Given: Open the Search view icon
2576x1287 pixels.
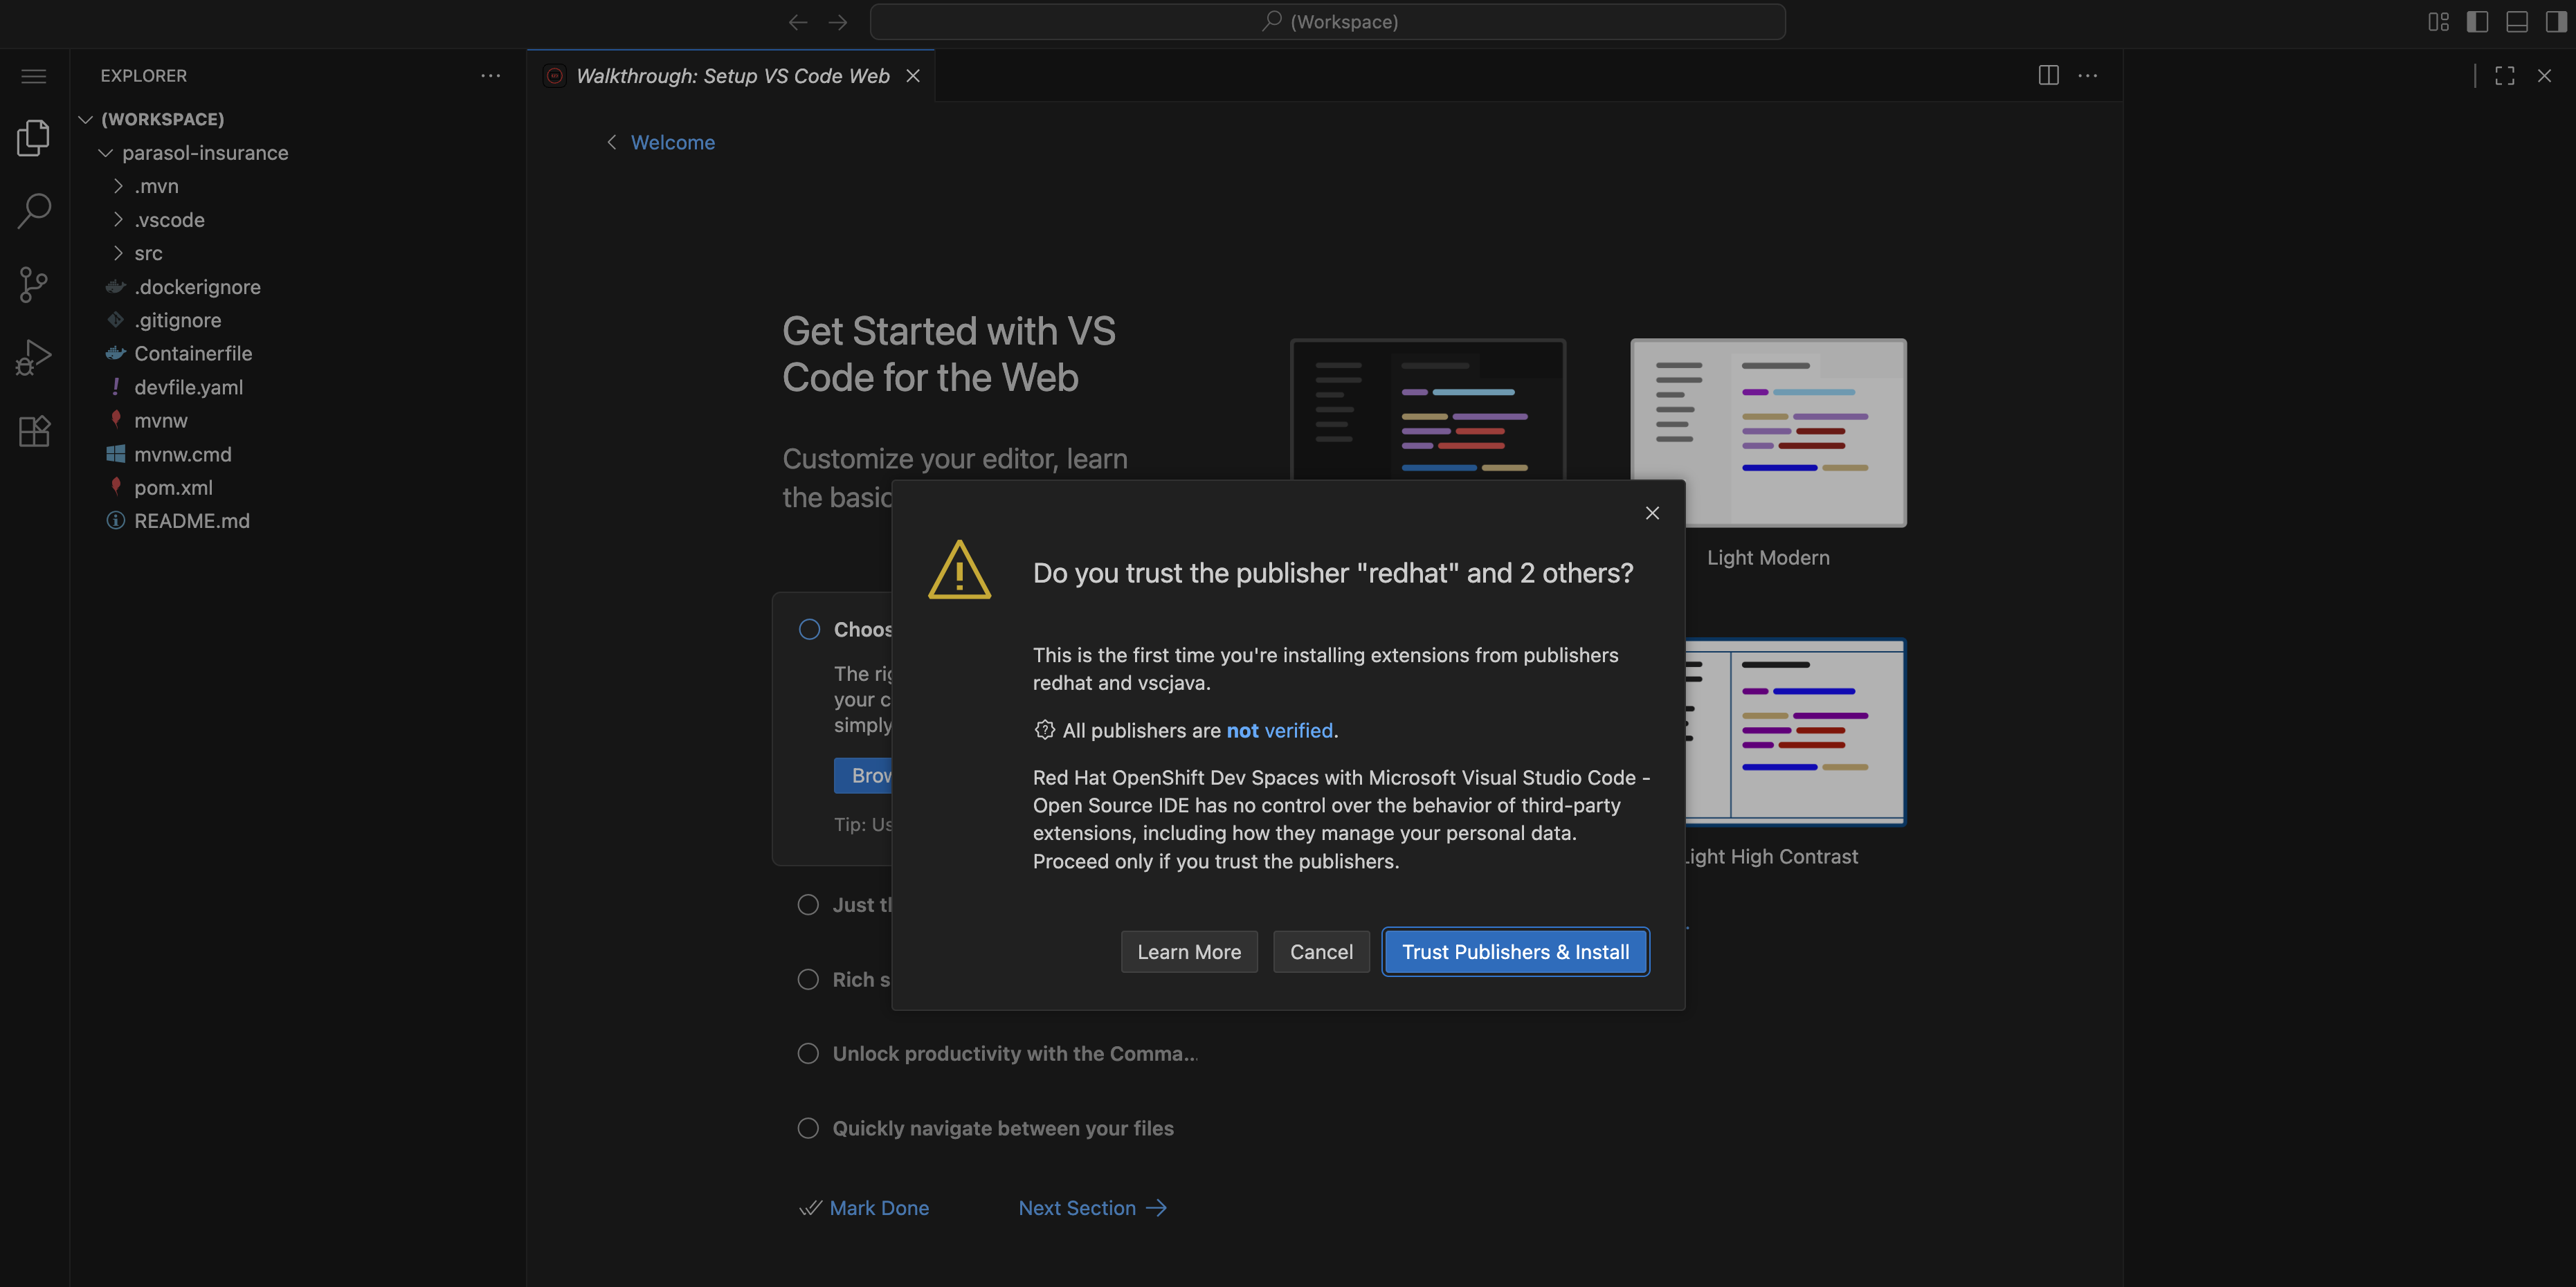Looking at the screenshot, I should tap(34, 211).
